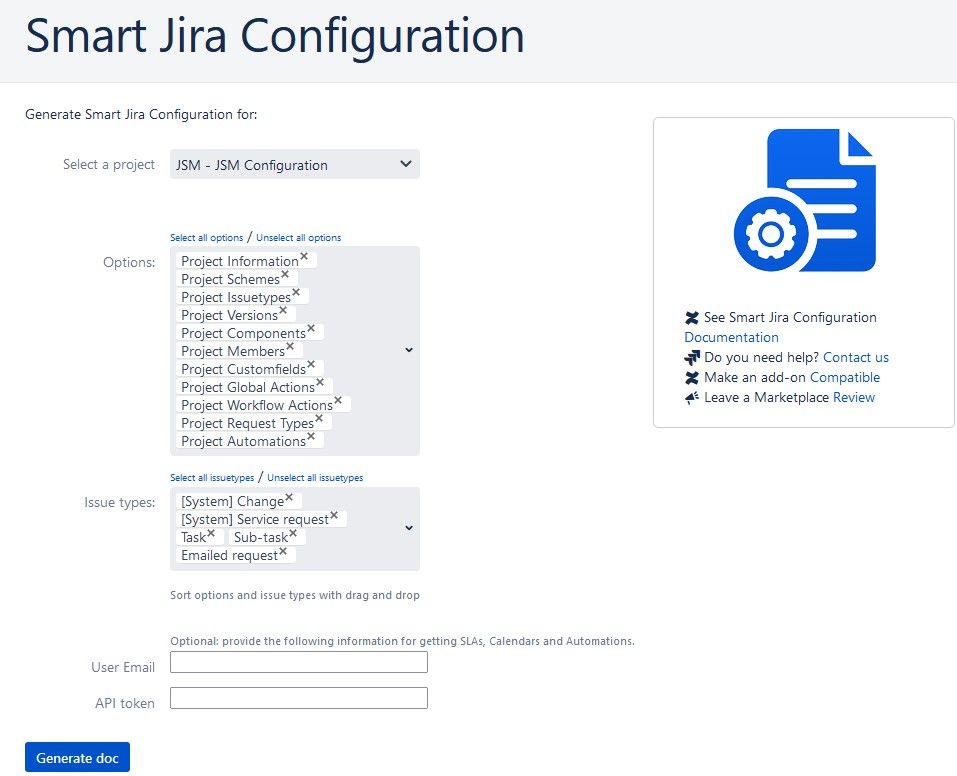Open the Marketplace Review link
The width and height of the screenshot is (957, 776).
[854, 397]
